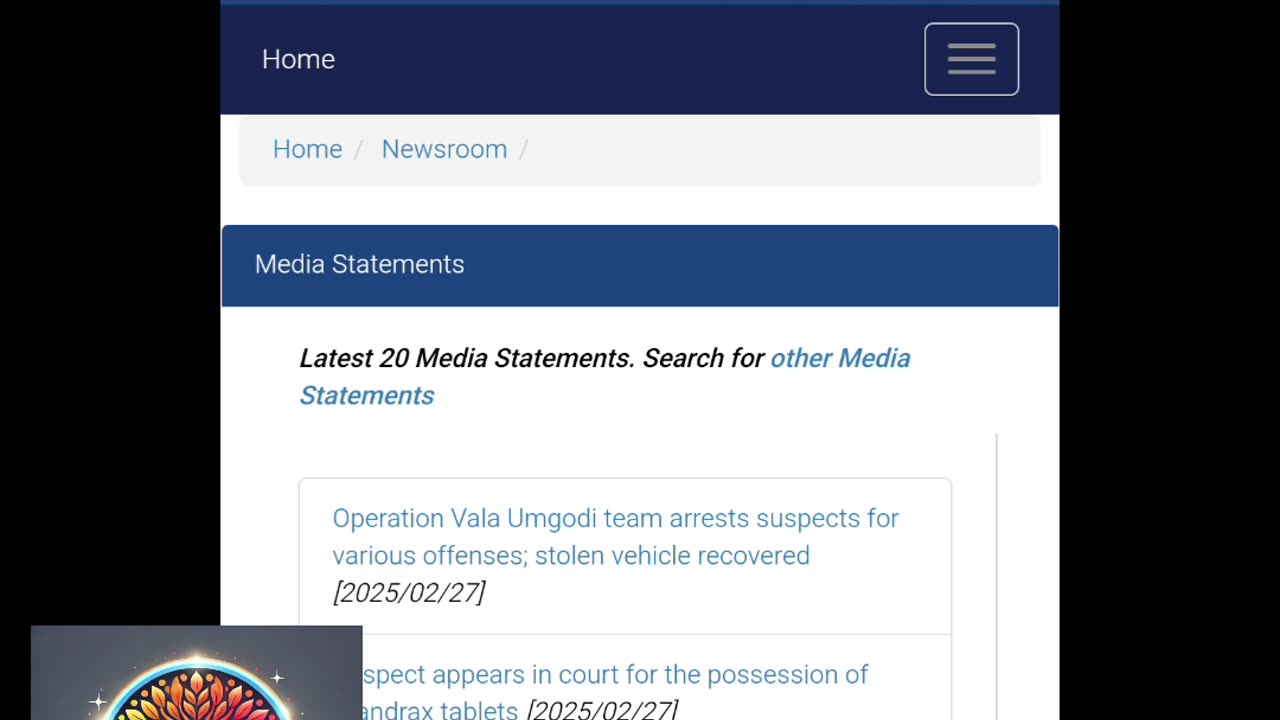The image size is (1280, 720).
Task: Open Operation Vala Umgodi team arrests statement
Action: (x=615, y=537)
